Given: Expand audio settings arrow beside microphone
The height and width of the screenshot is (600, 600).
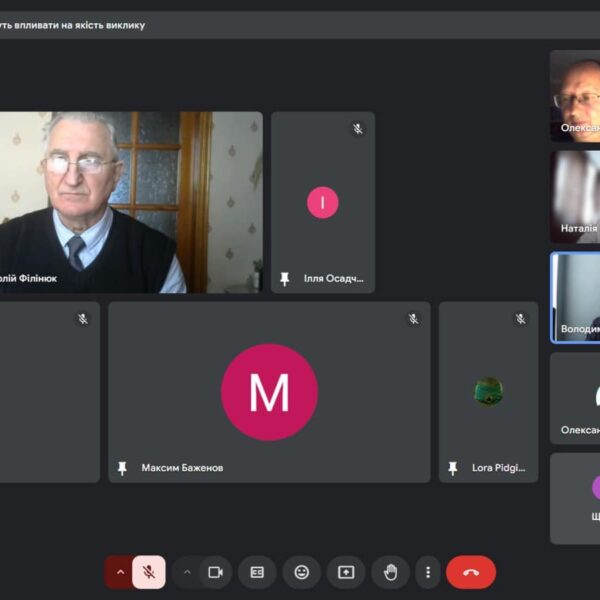Looking at the screenshot, I should coord(119,572).
